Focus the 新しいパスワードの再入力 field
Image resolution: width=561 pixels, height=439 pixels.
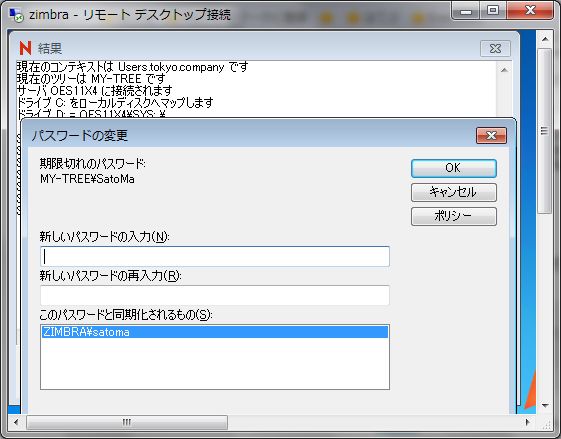pos(215,295)
